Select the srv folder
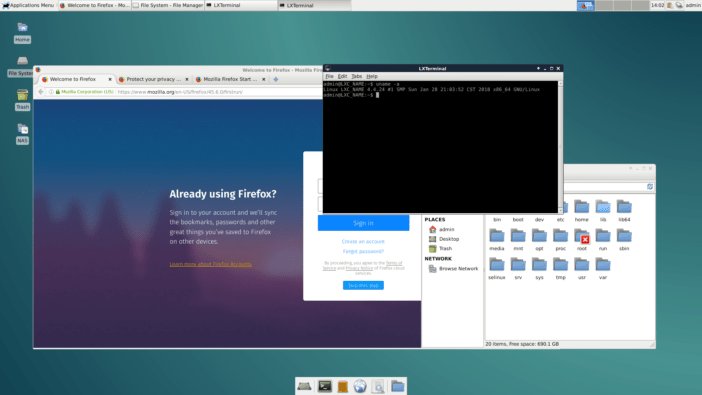Image resolution: width=702 pixels, height=395 pixels. (x=518, y=269)
